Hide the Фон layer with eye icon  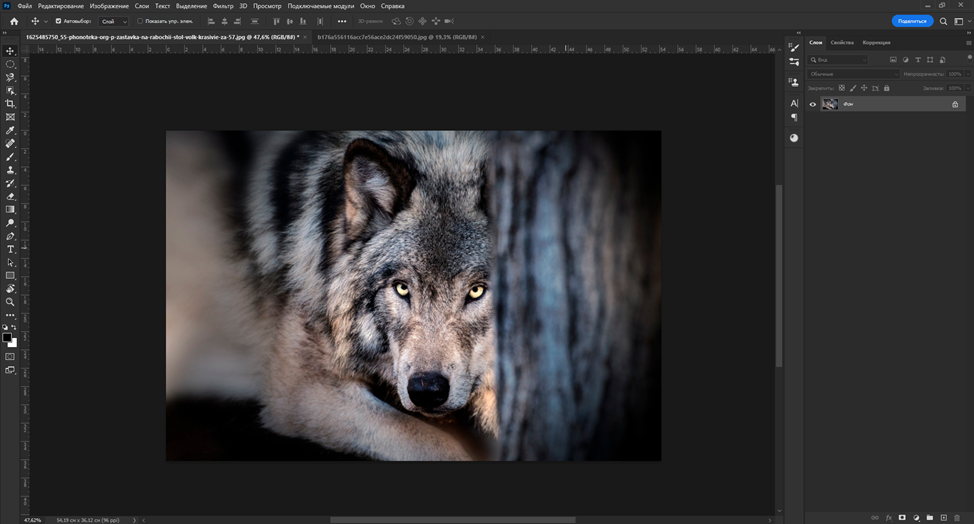pyautogui.click(x=812, y=104)
